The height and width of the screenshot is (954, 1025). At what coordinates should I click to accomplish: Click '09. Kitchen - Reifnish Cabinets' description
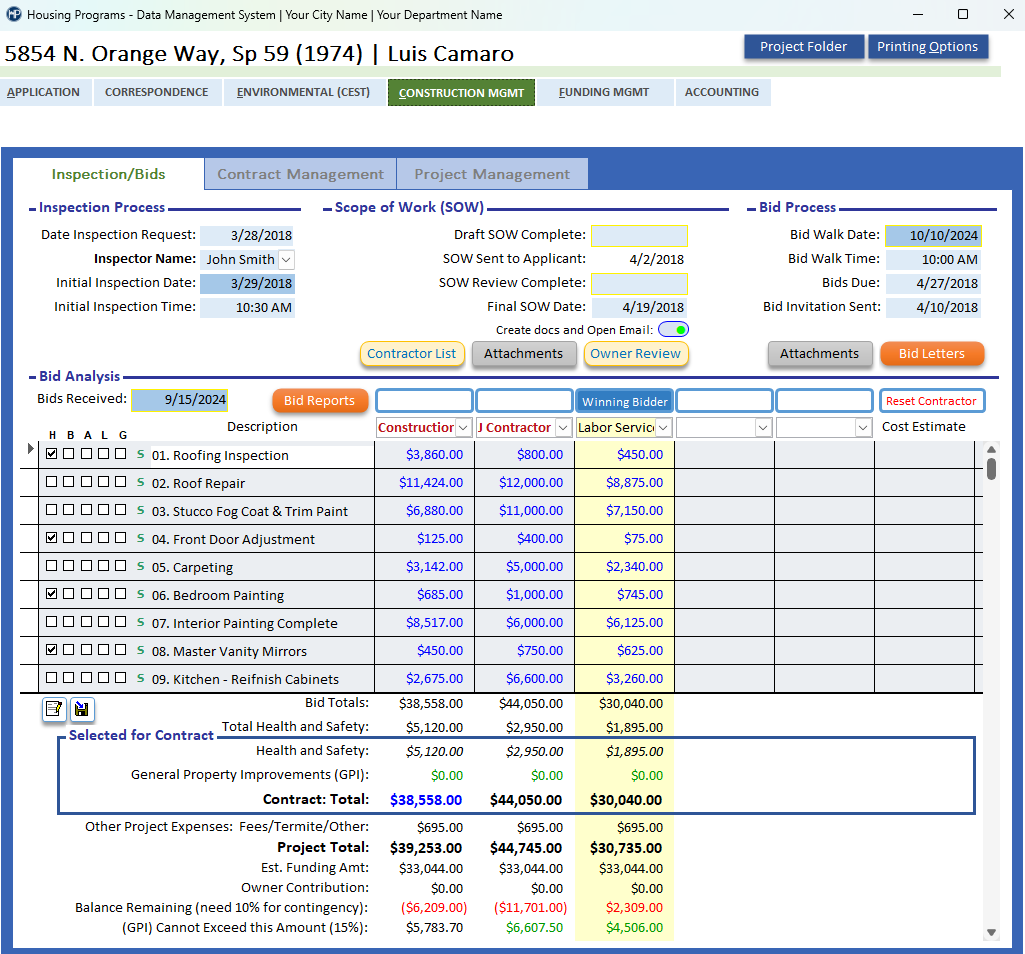[x=245, y=679]
